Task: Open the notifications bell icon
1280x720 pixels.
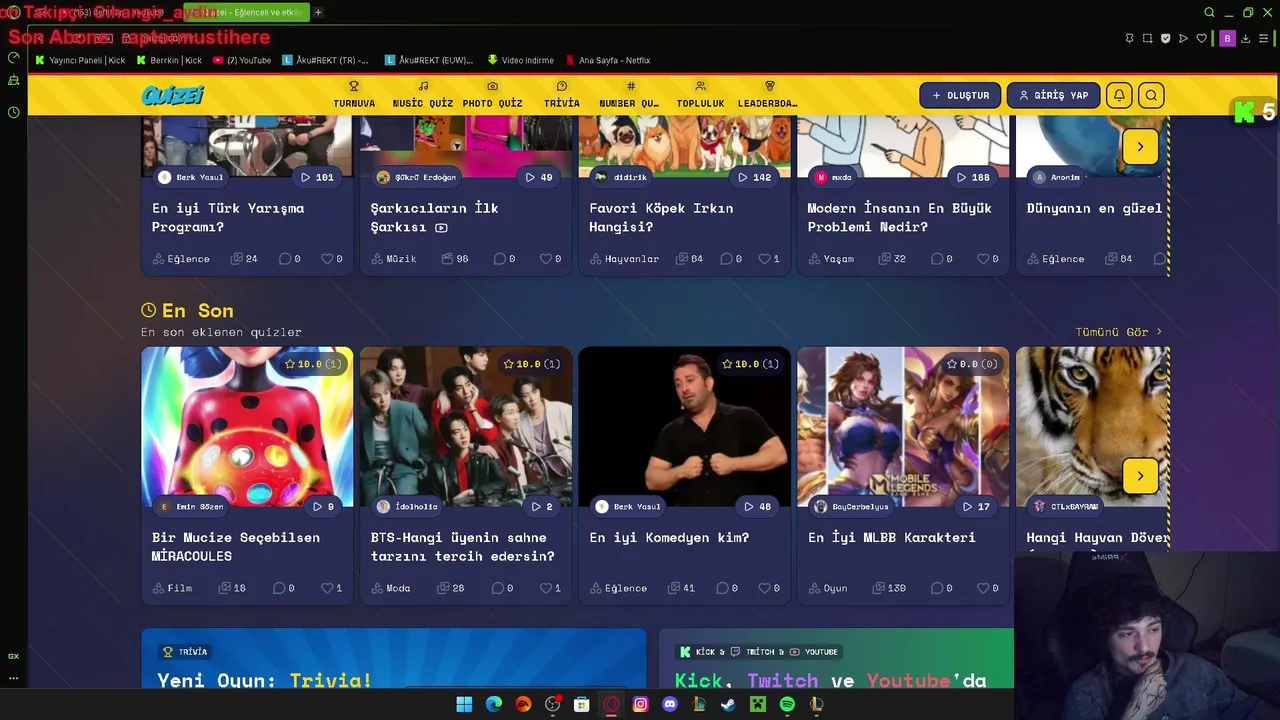Action: point(1119,95)
